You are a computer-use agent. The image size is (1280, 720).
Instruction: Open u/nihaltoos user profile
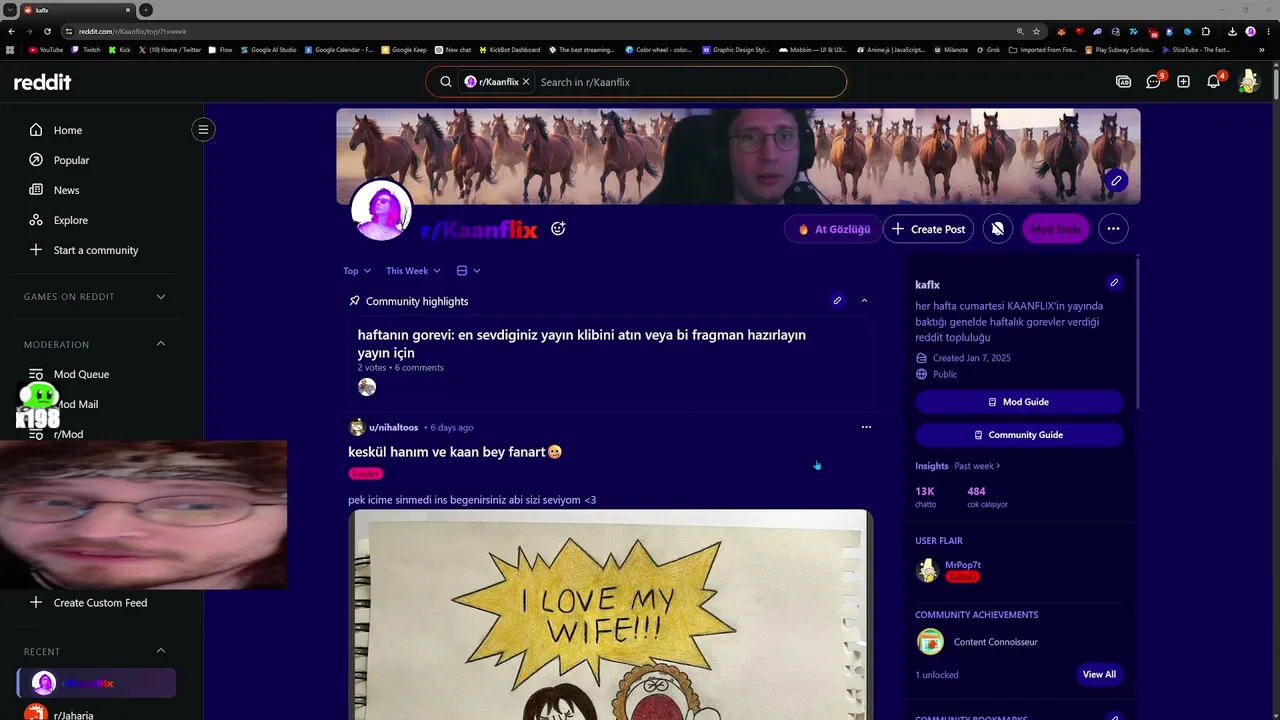tap(393, 428)
